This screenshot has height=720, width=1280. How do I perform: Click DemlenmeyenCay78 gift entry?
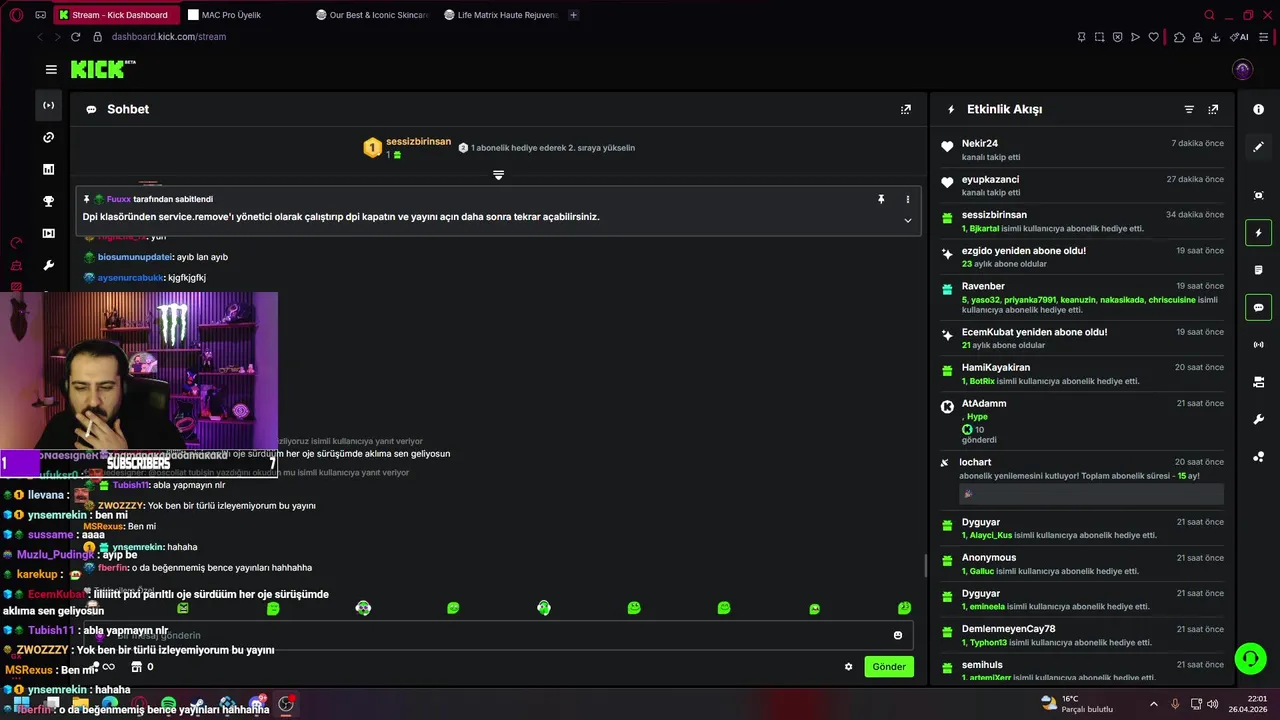tap(1084, 635)
